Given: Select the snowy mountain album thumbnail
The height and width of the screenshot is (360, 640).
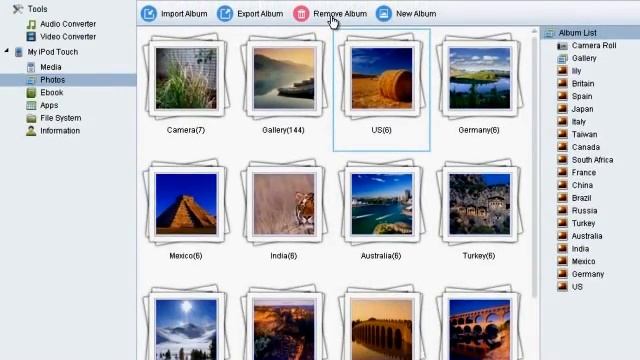Looking at the screenshot, I should coord(186,323).
